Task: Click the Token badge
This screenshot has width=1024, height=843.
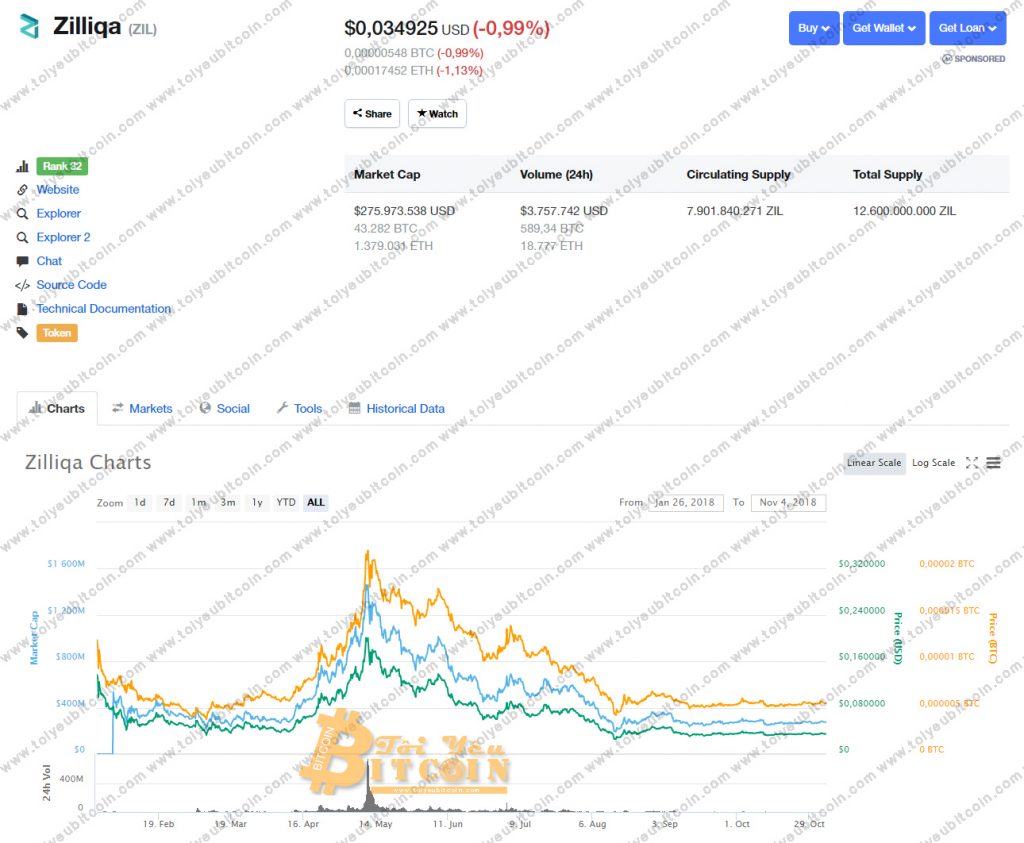Action: point(57,333)
